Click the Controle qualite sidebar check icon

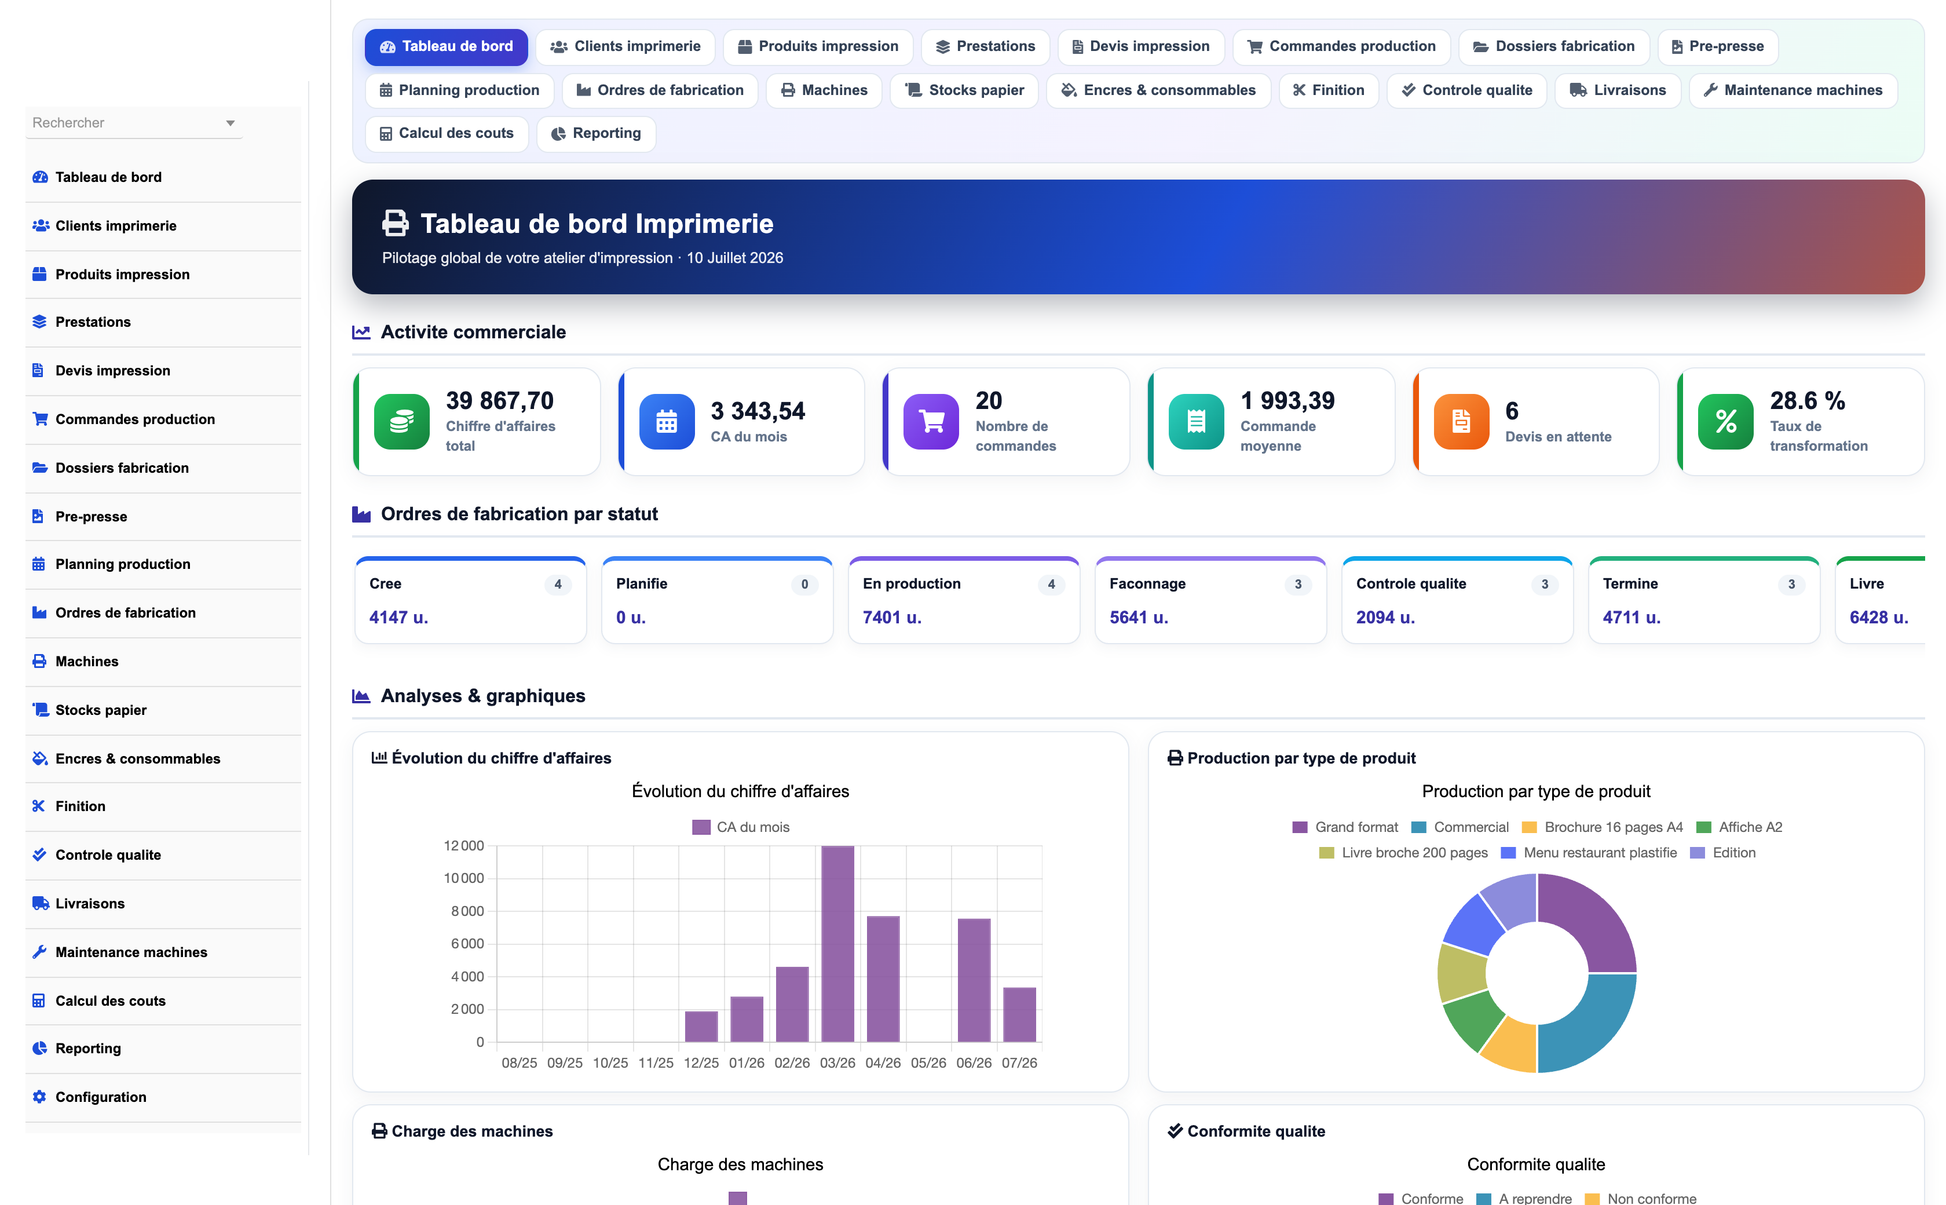39,855
